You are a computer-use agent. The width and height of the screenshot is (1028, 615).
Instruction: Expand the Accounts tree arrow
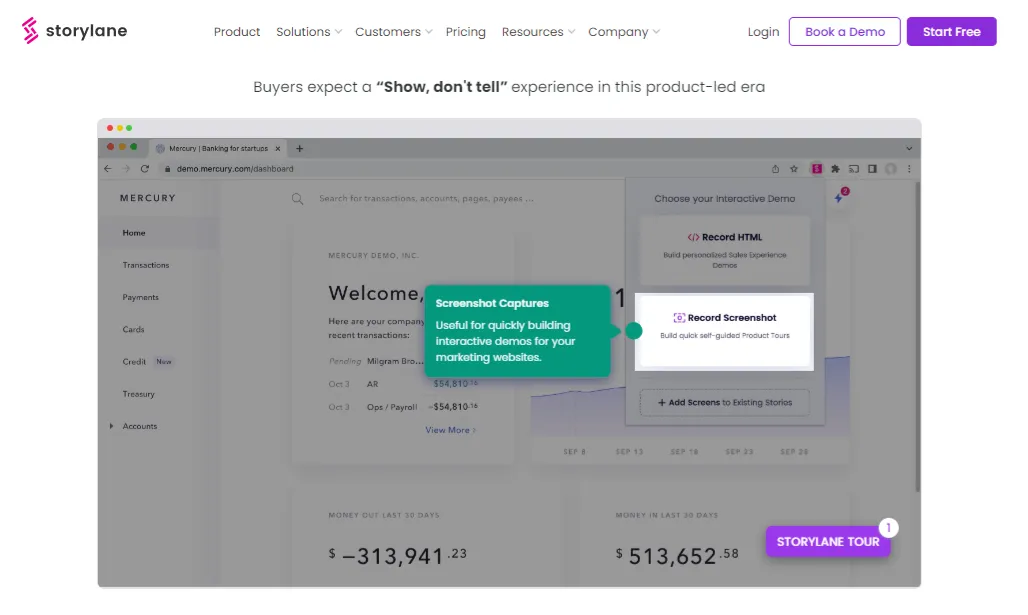[x=111, y=426]
